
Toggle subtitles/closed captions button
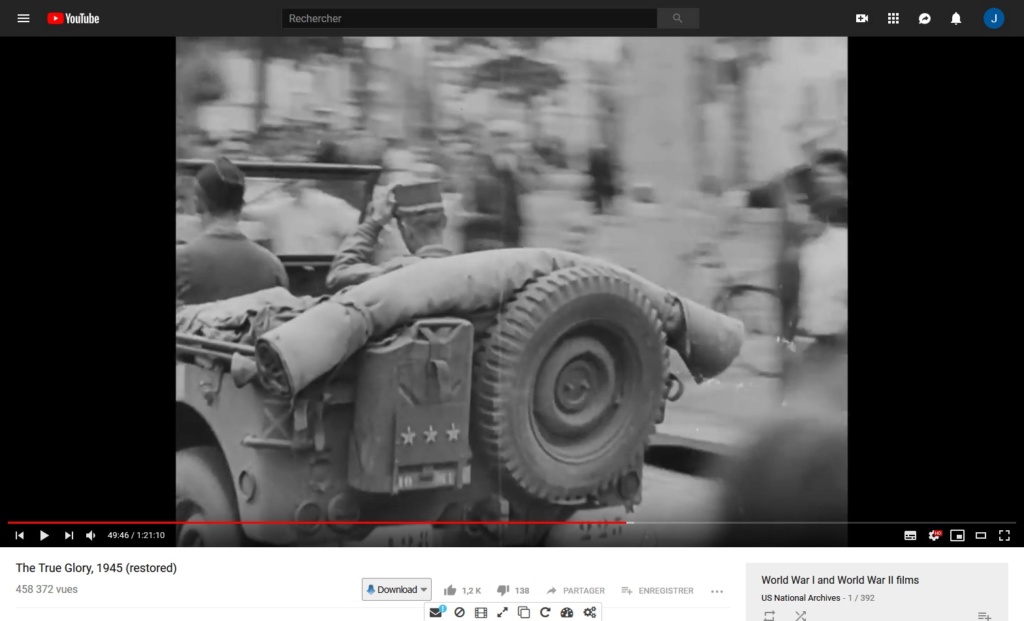(910, 535)
